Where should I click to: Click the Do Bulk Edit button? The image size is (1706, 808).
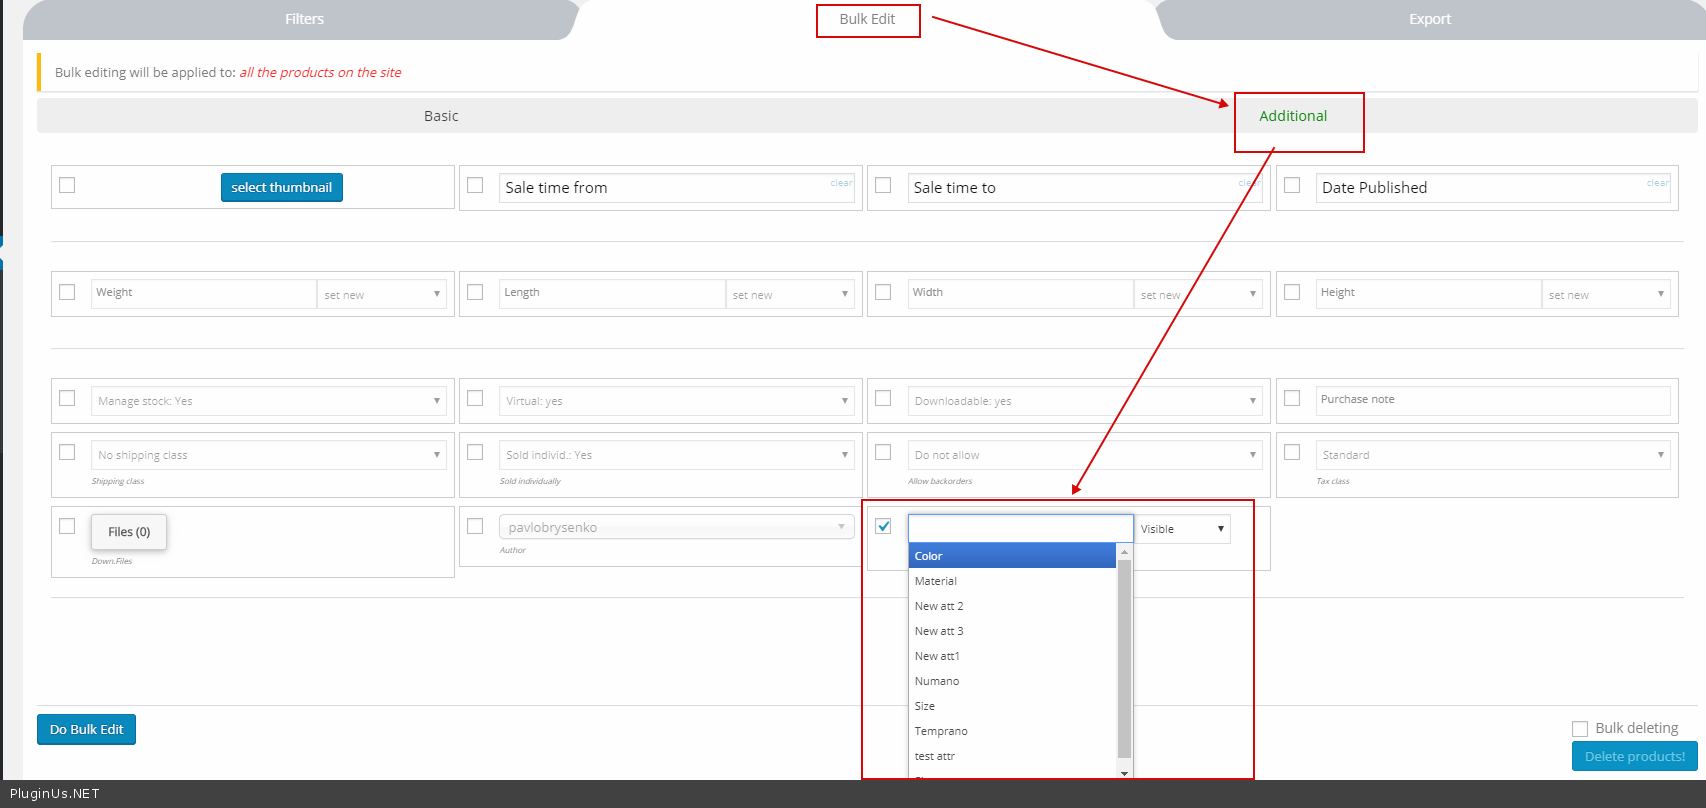(86, 729)
